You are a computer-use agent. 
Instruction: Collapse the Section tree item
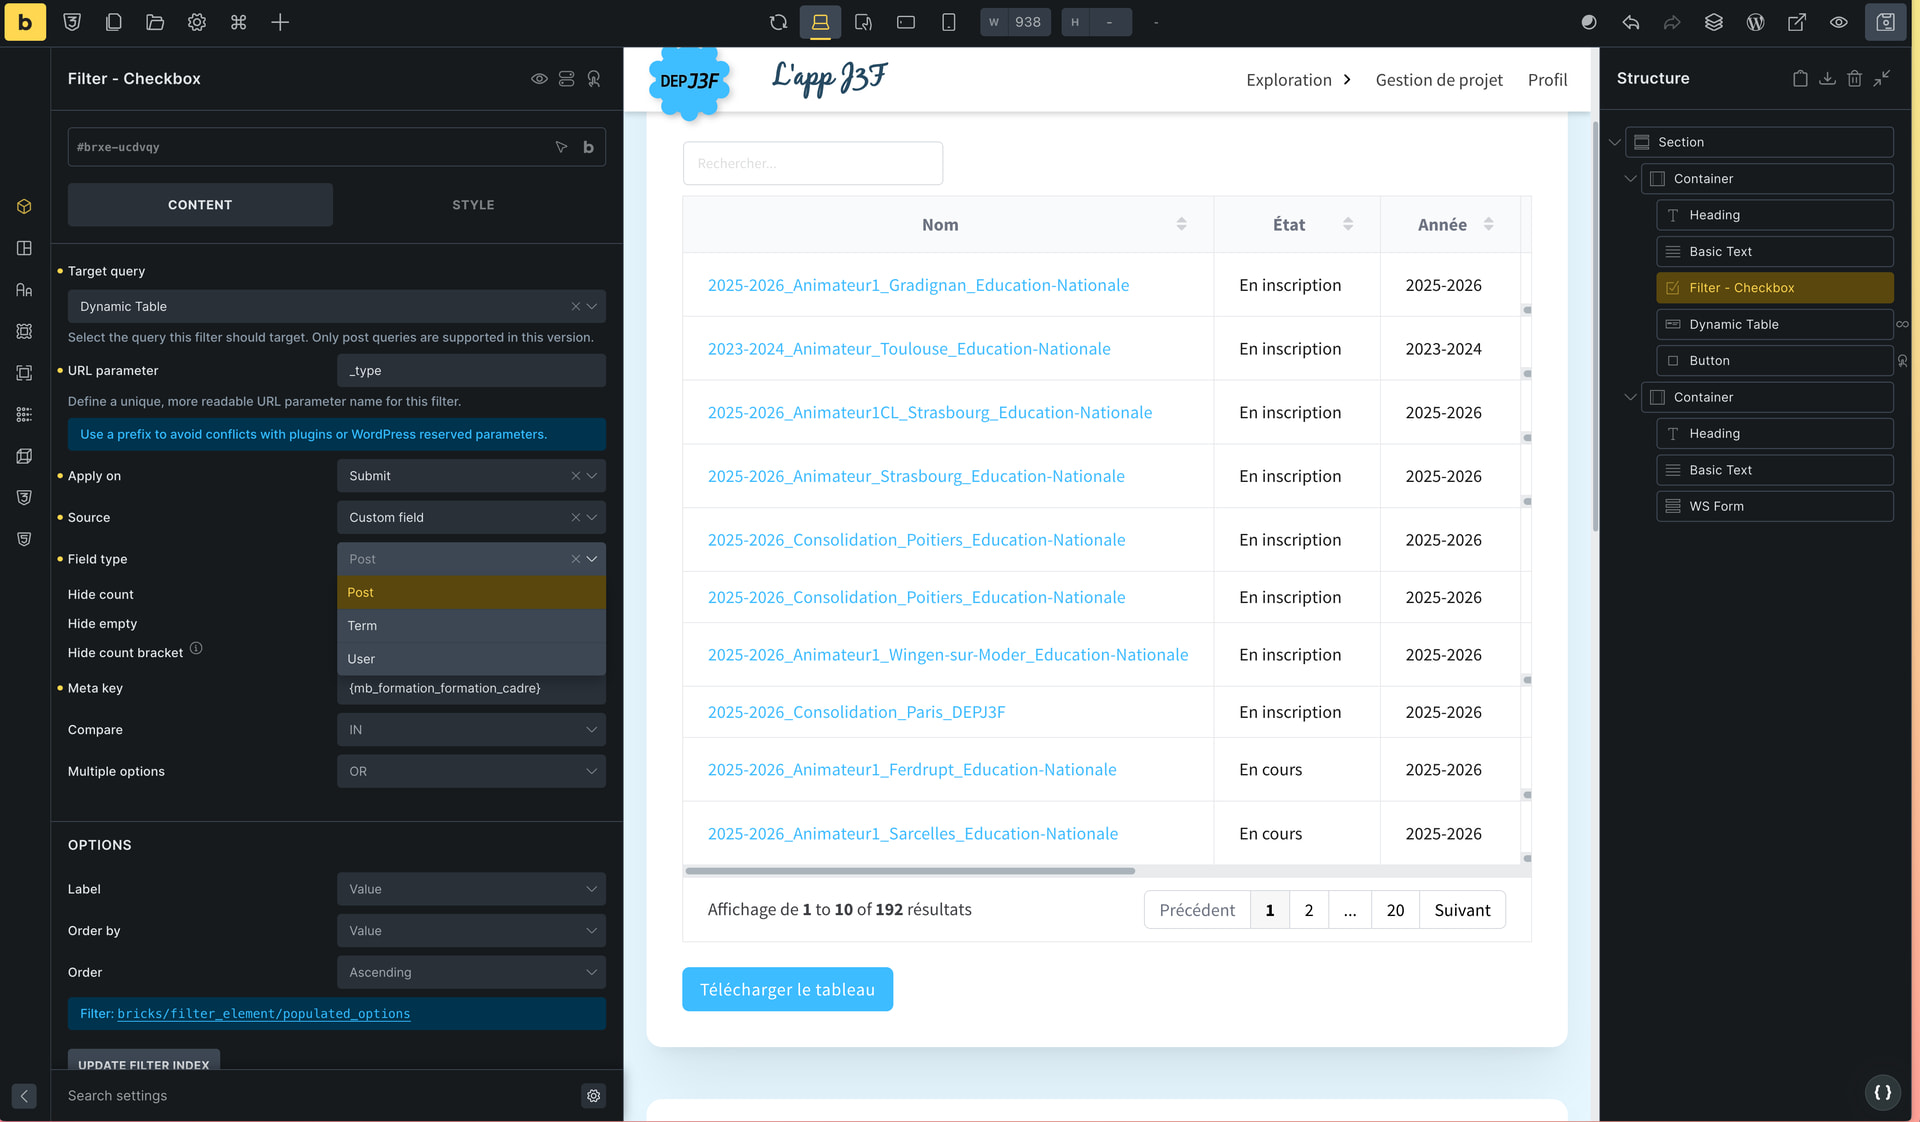(x=1614, y=142)
